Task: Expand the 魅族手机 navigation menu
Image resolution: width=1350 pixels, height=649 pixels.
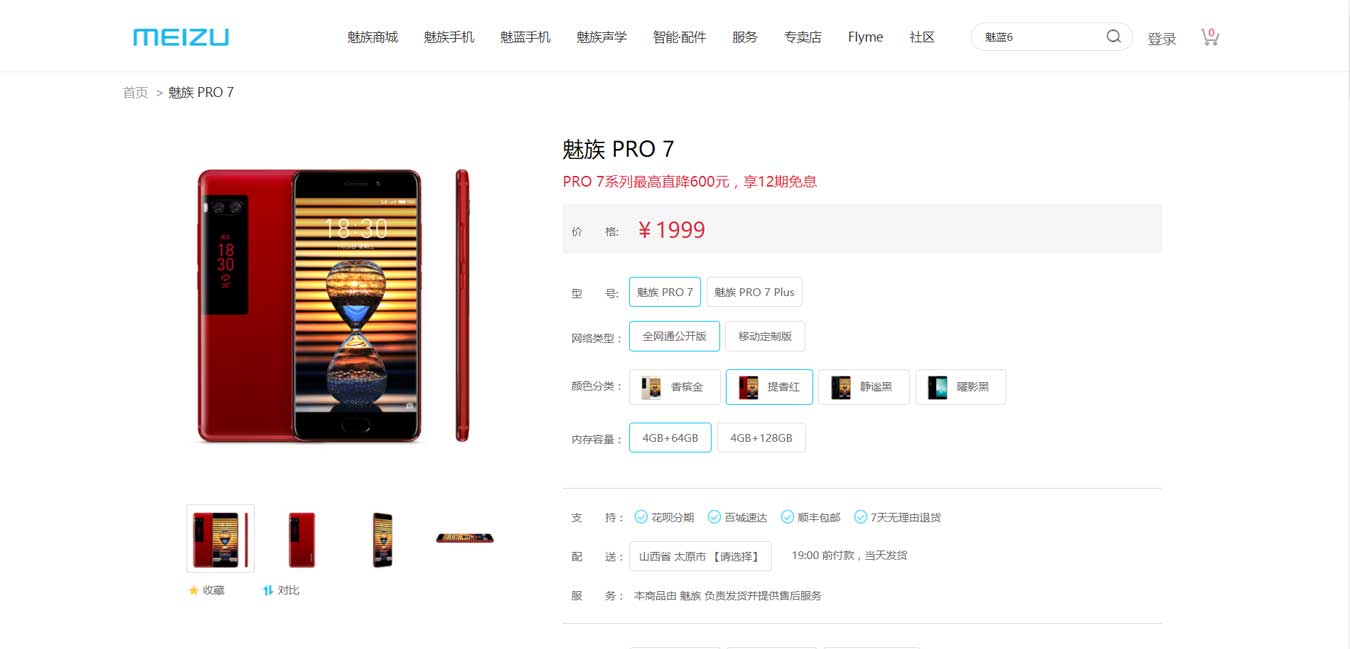Action: [x=449, y=37]
